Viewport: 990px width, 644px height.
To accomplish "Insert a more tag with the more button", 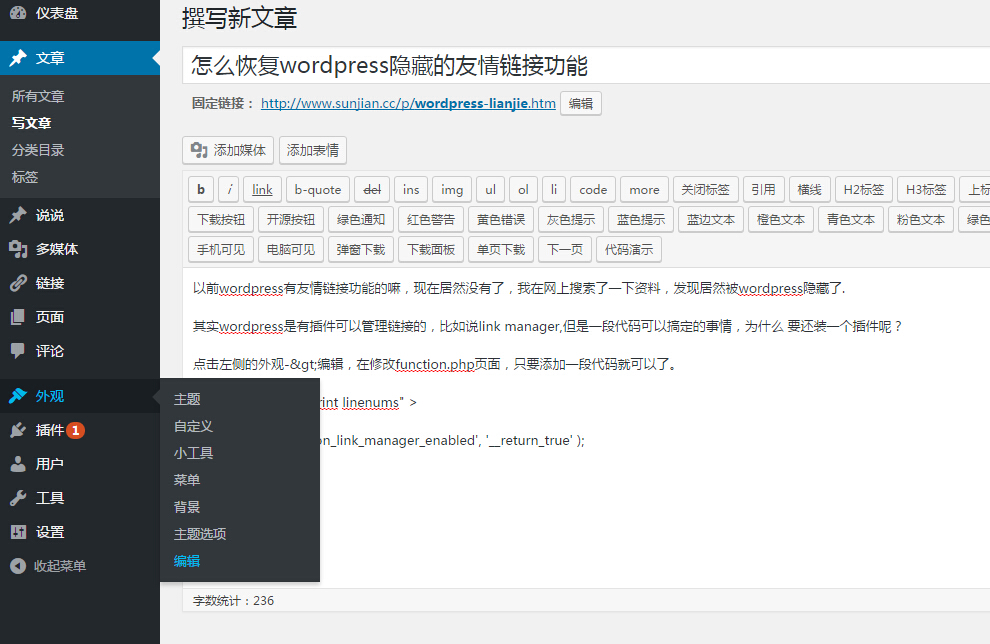I will click(x=644, y=189).
